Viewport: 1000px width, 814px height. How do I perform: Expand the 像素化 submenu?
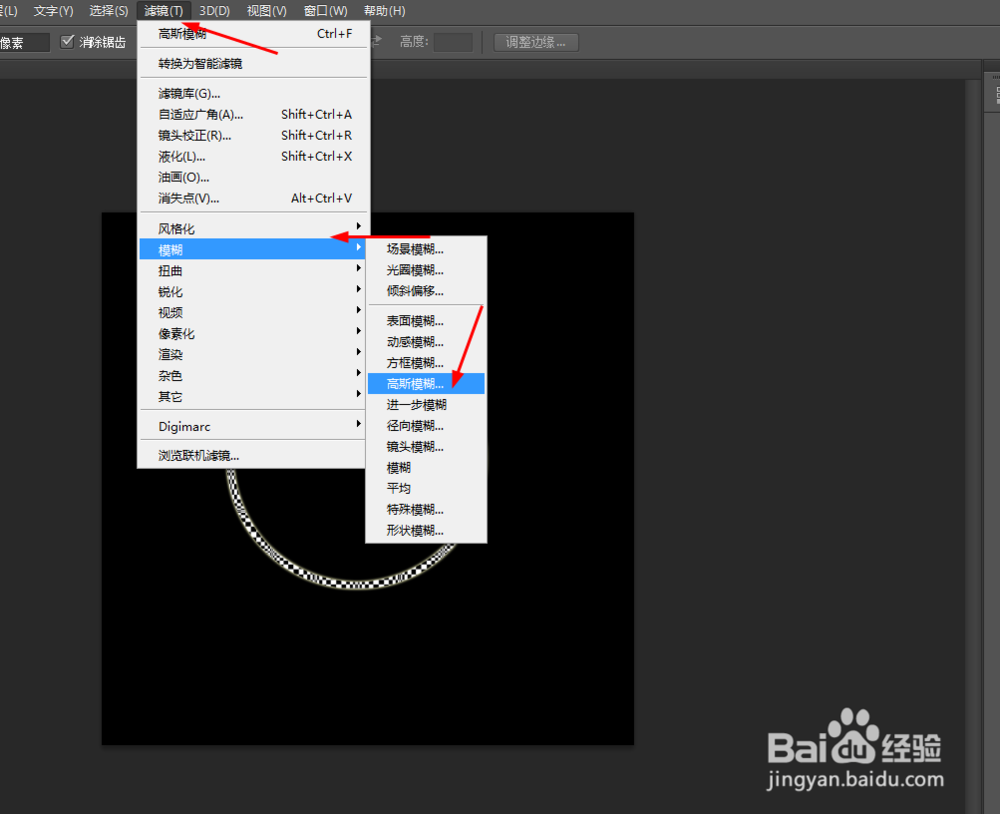pyautogui.click(x=252, y=334)
